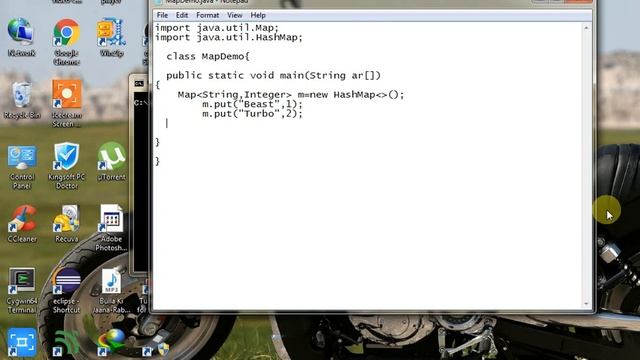Place cursor on the 'import java.util.Map;' line
Screen dimensions: 640x360
click(x=217, y=28)
